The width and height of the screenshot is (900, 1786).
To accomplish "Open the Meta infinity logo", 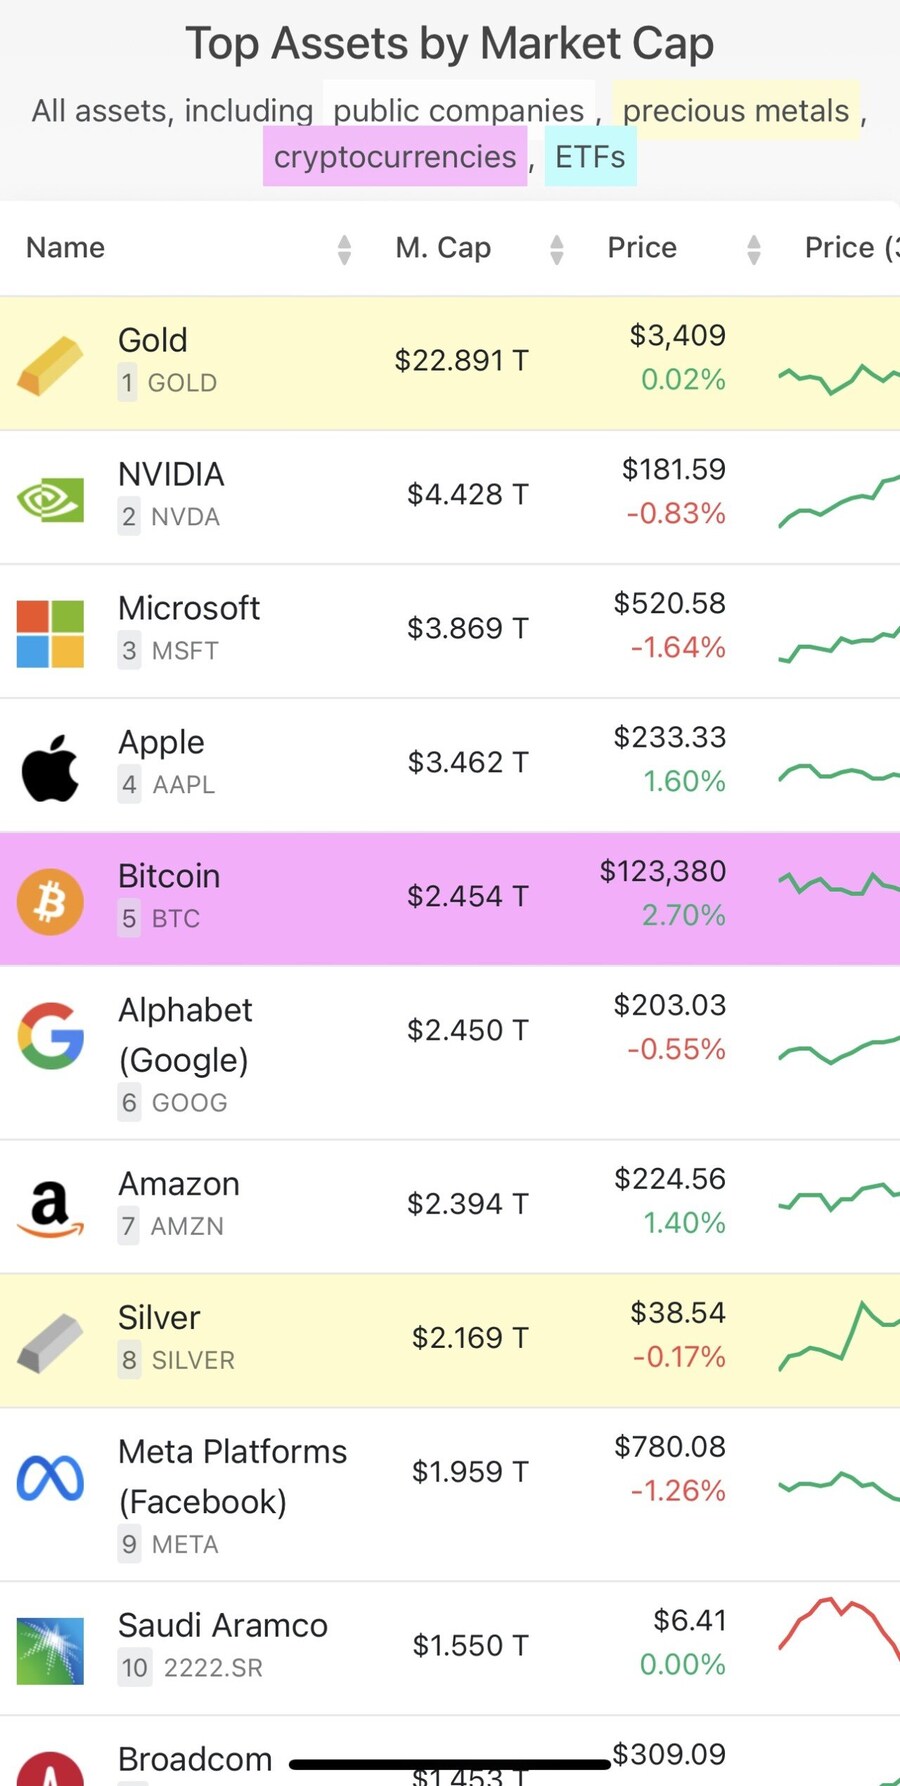I will (x=50, y=1479).
